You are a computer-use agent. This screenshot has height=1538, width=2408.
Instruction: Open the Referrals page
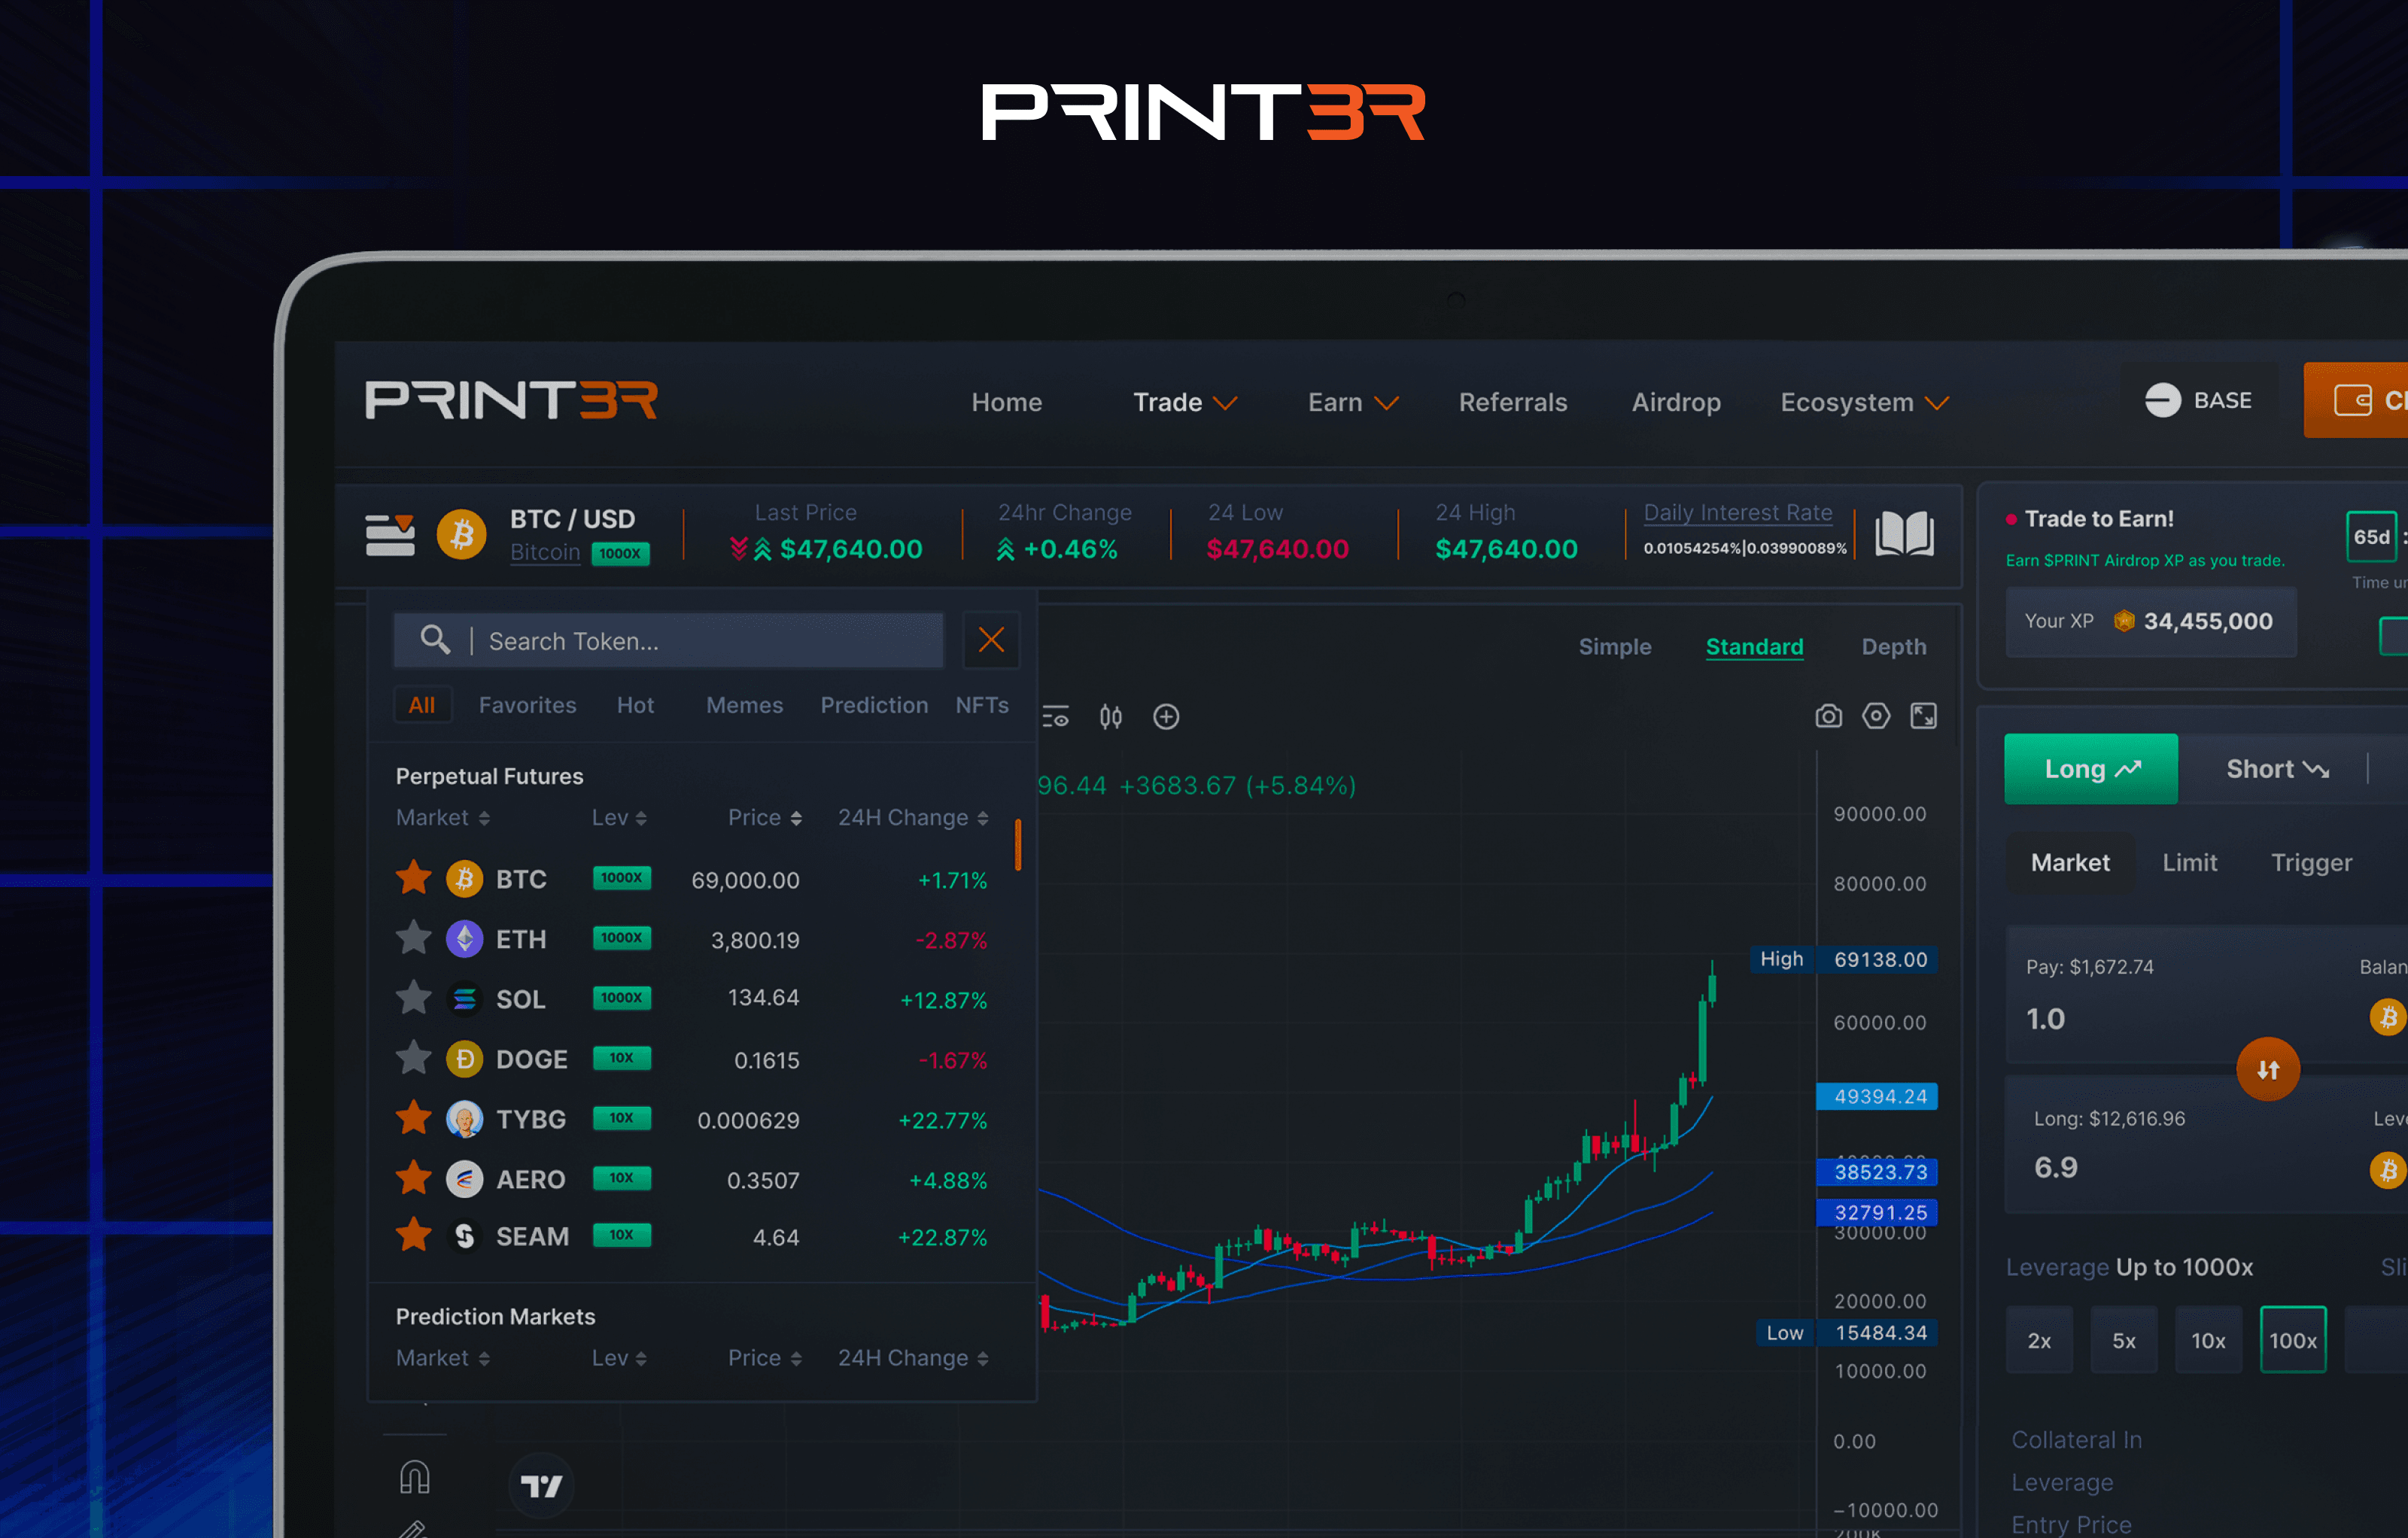tap(1513, 402)
